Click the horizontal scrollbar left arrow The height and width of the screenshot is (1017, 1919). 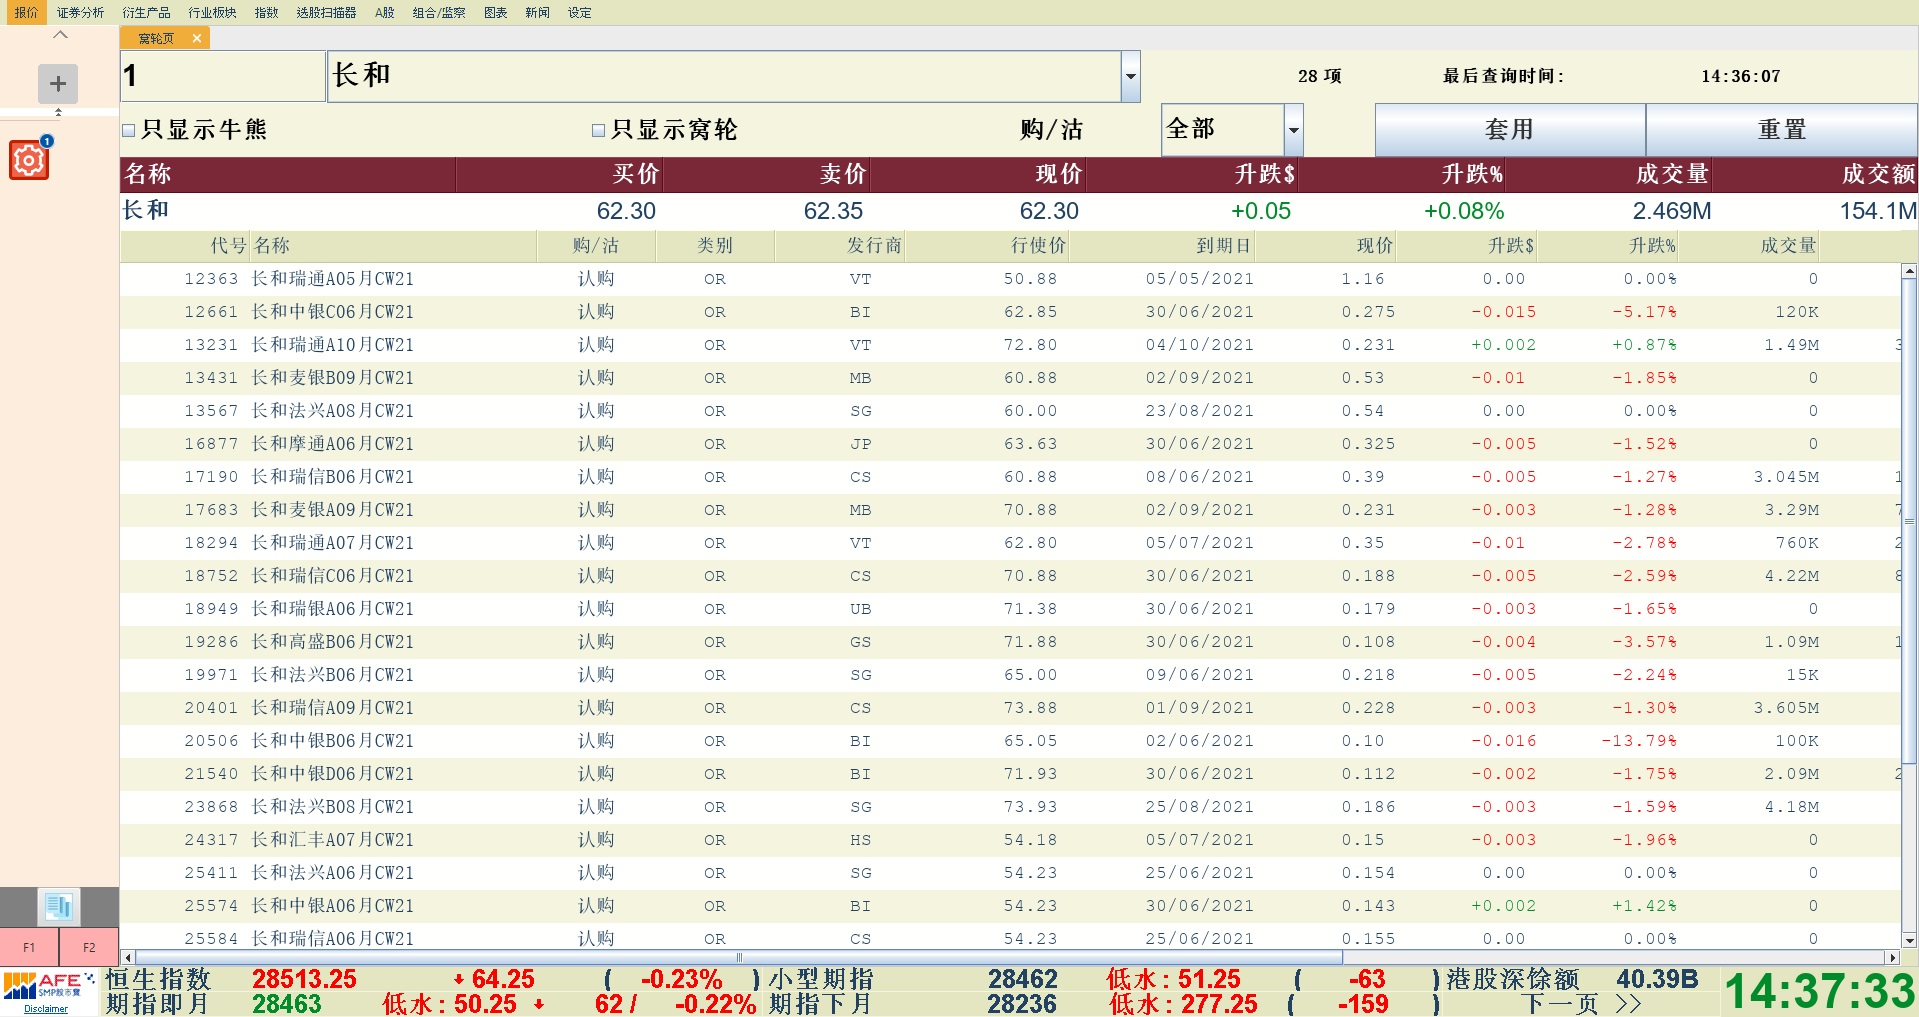point(127,957)
